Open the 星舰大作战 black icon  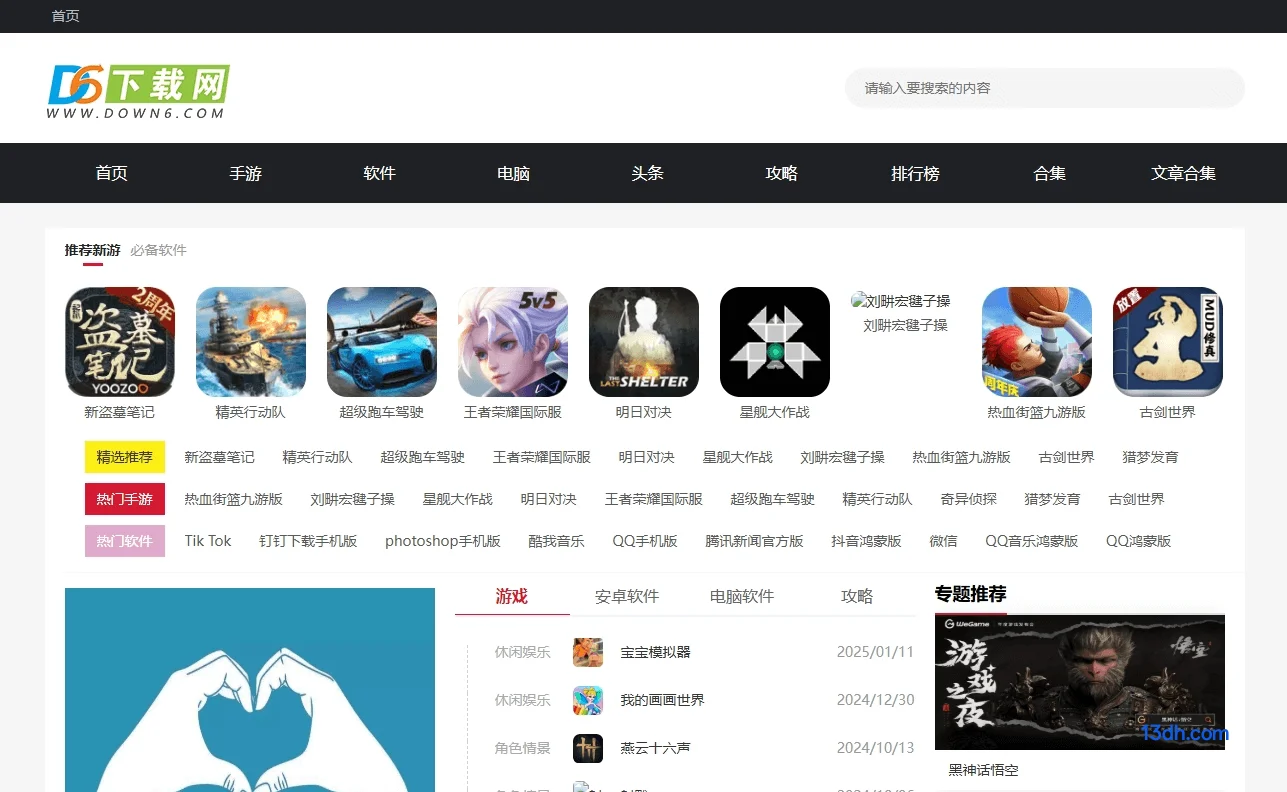point(775,342)
